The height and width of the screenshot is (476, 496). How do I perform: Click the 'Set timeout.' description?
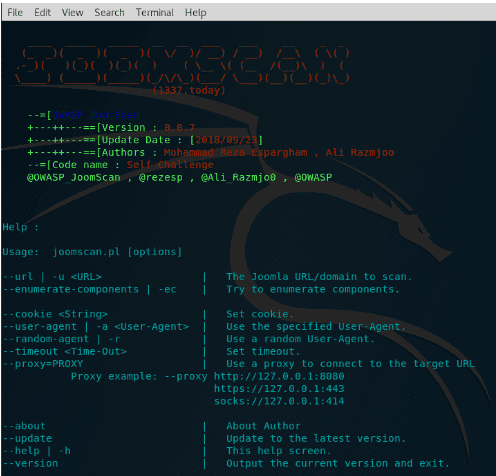[263, 352]
